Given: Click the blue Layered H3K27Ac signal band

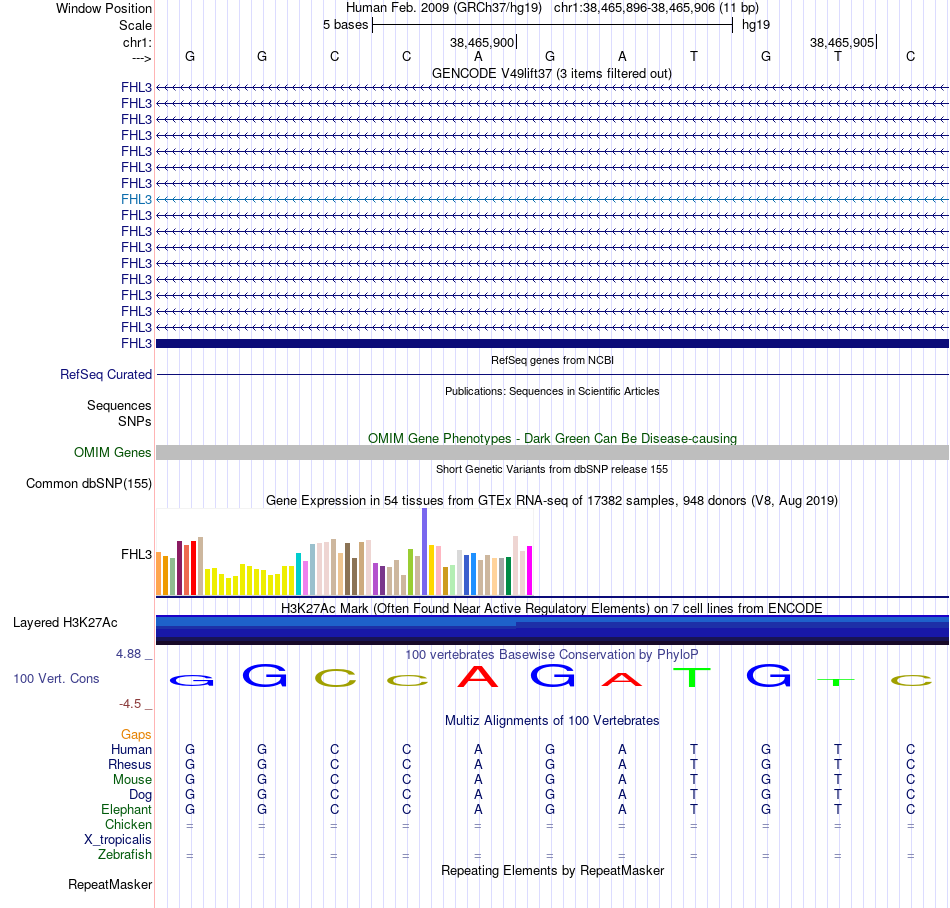Looking at the screenshot, I should click(552, 630).
